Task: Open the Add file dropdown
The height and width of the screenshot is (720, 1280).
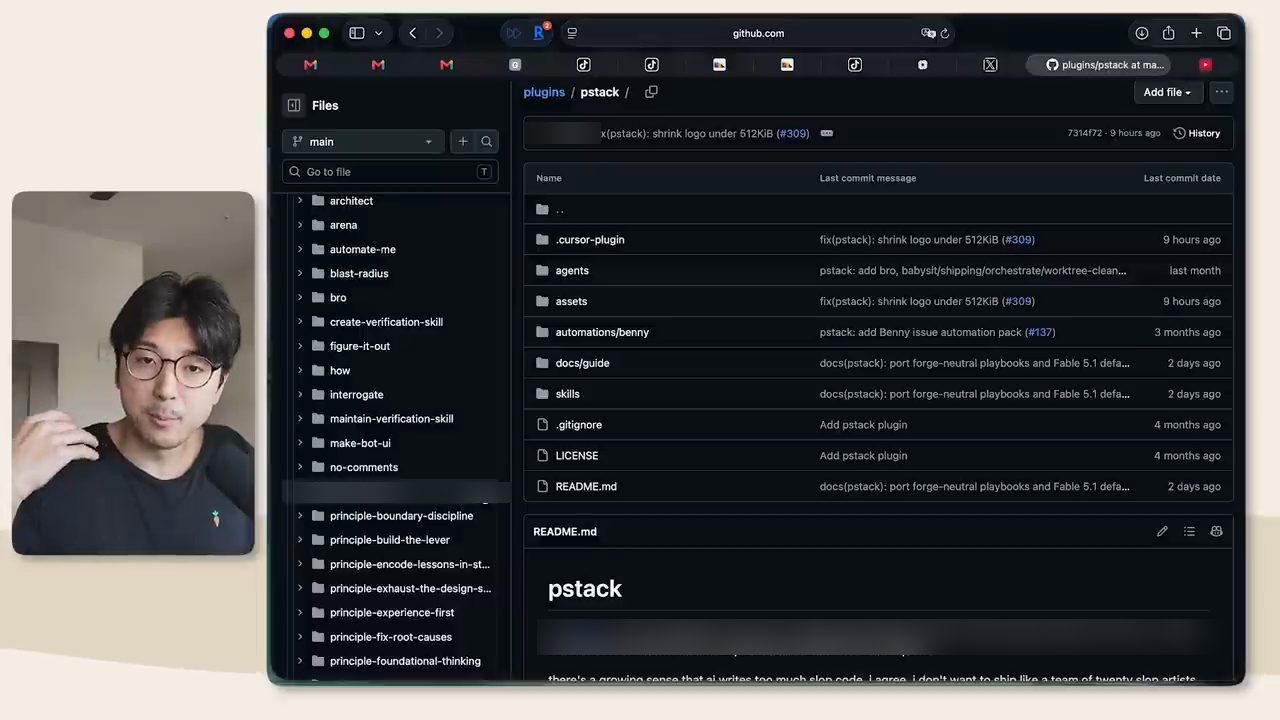Action: (1167, 92)
